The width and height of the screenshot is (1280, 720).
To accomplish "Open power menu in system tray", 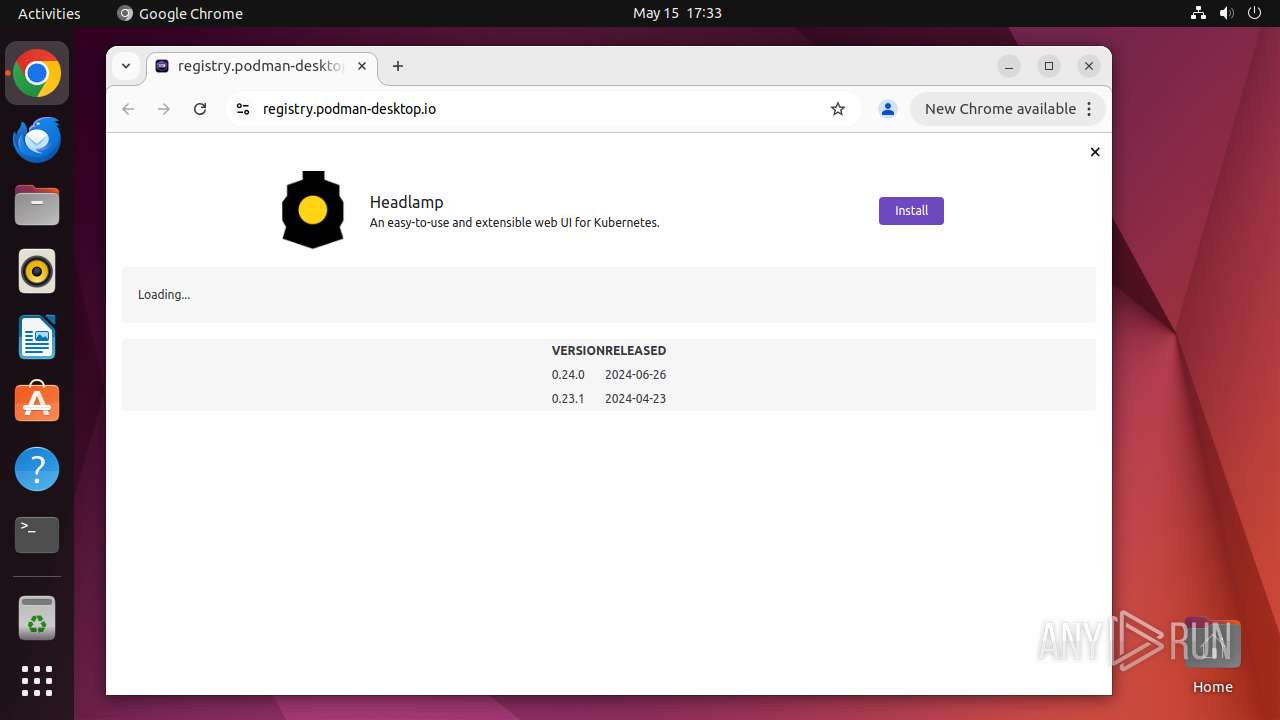I will pos(1254,13).
